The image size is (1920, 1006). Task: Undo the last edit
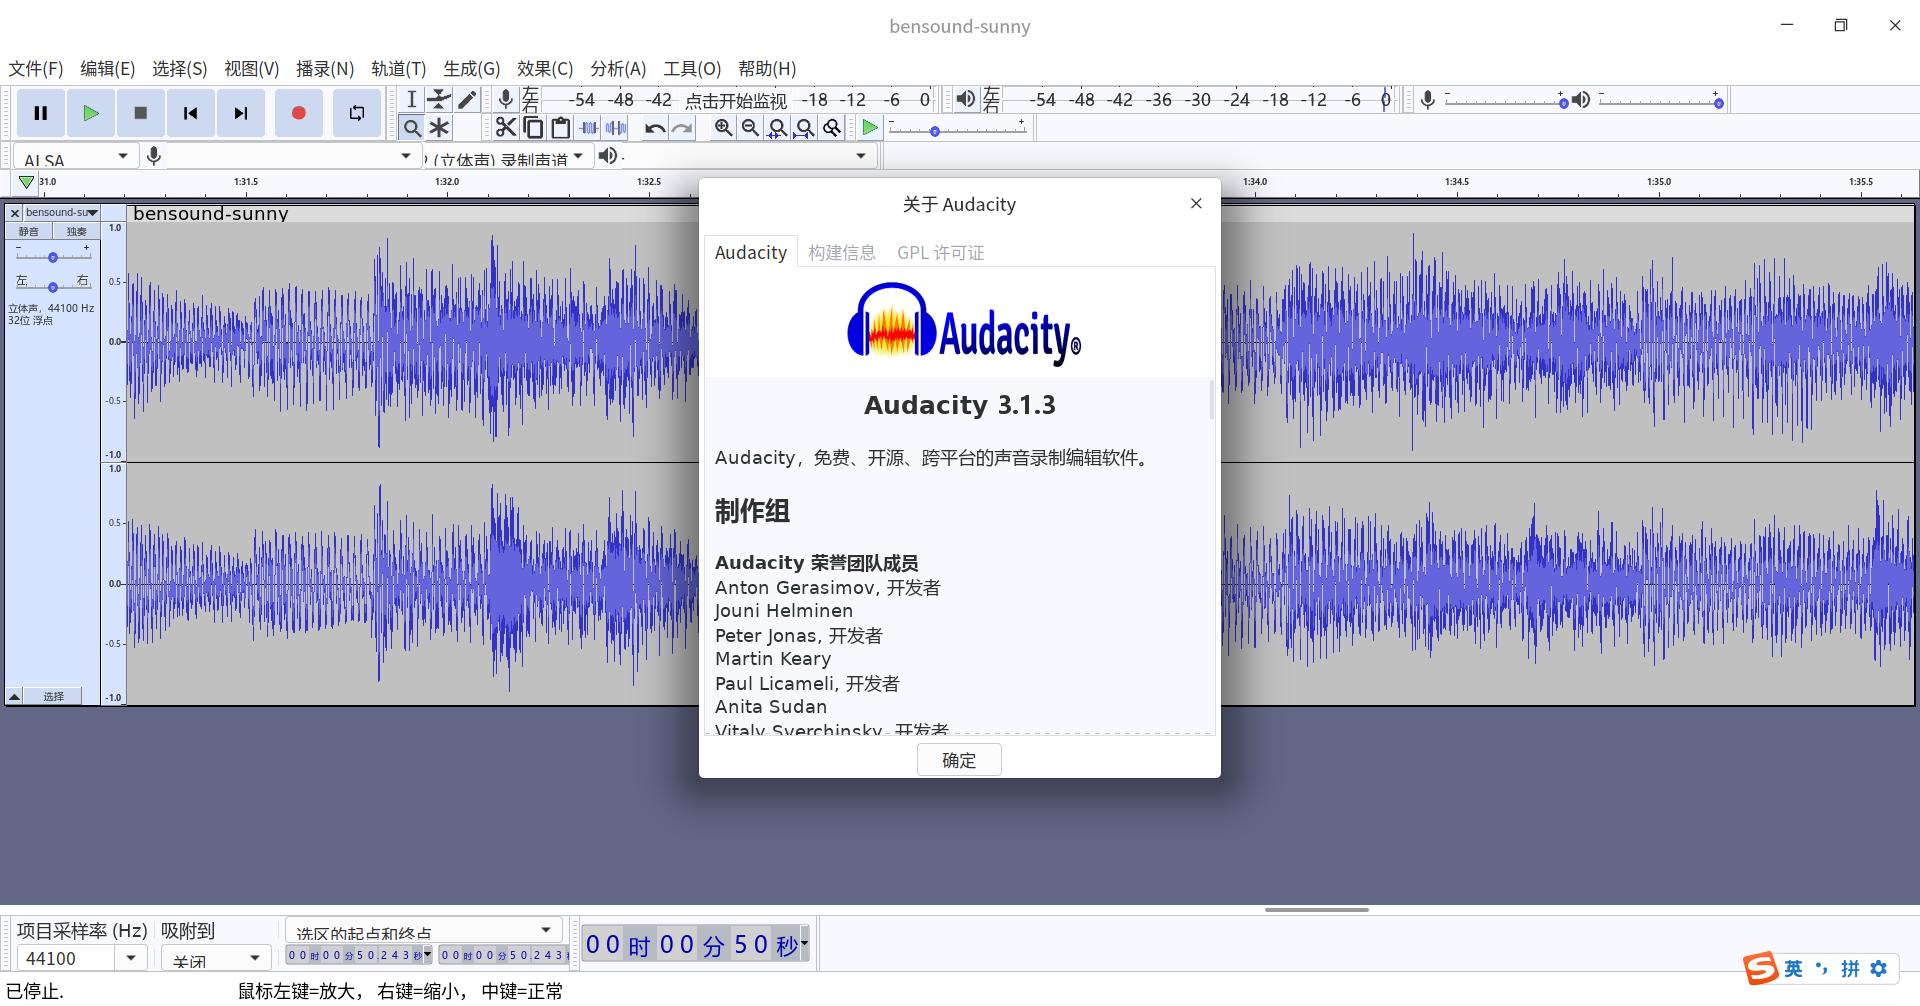click(653, 127)
